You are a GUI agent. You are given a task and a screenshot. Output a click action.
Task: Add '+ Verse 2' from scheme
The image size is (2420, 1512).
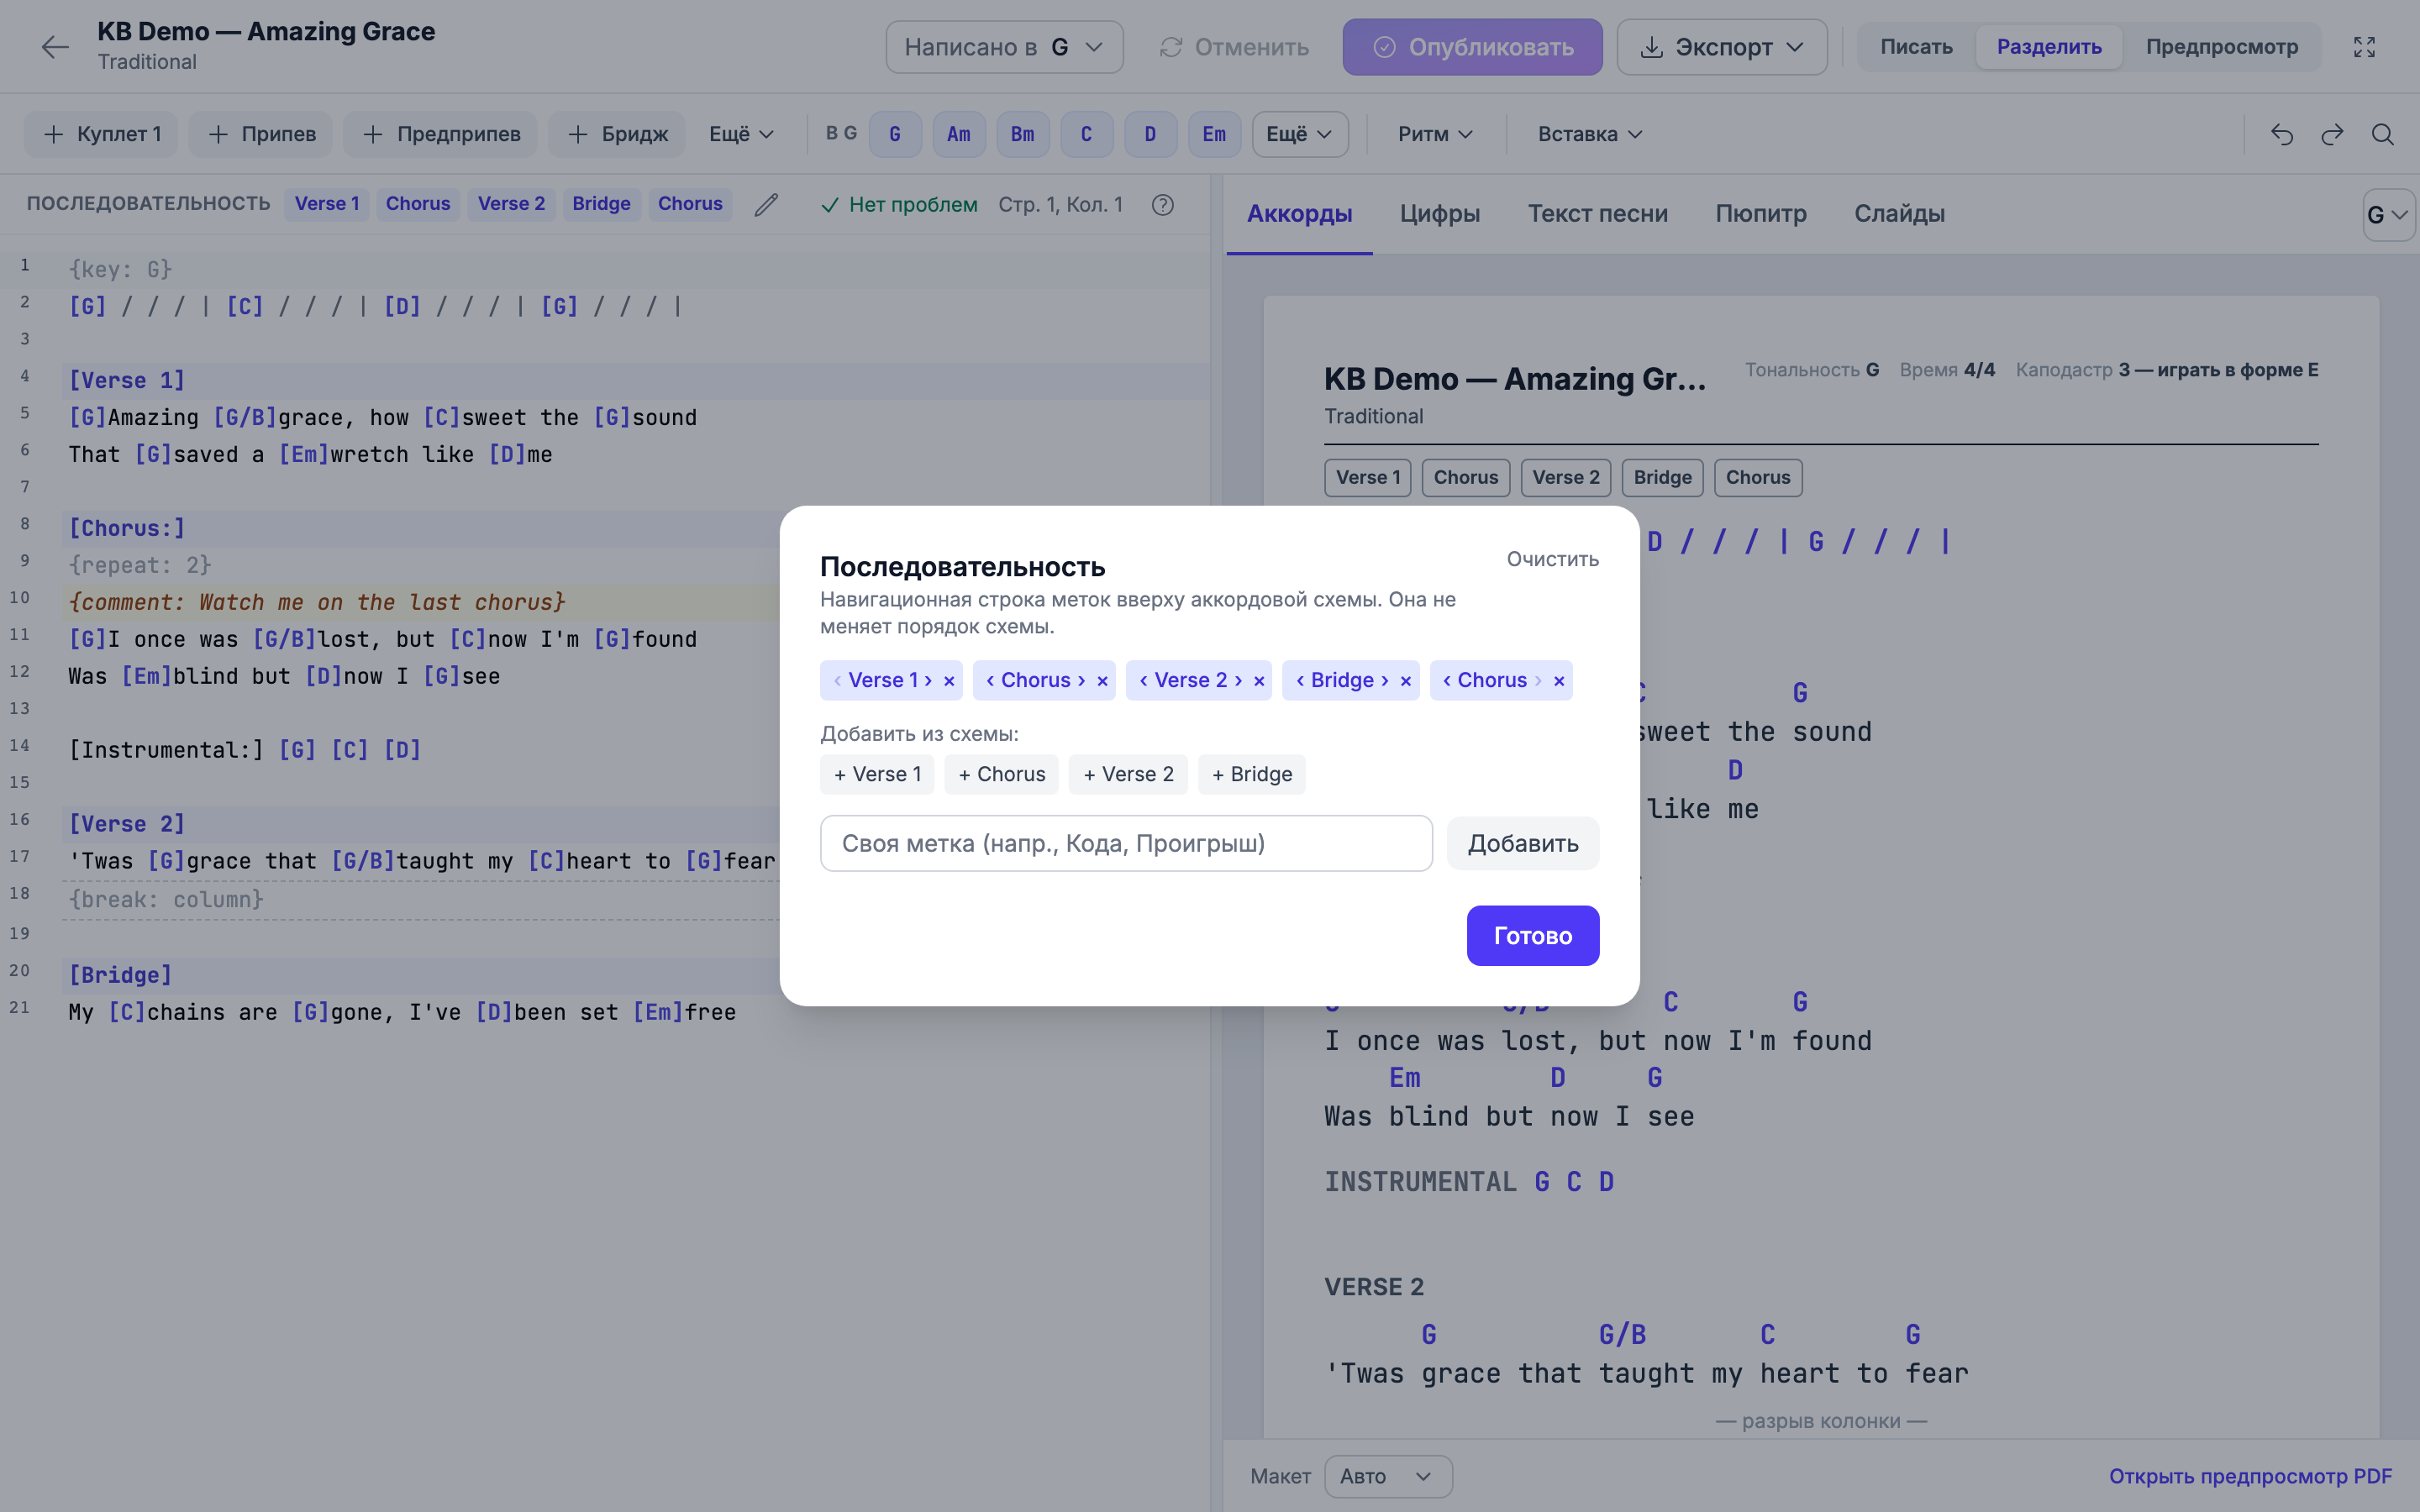coord(1128,774)
